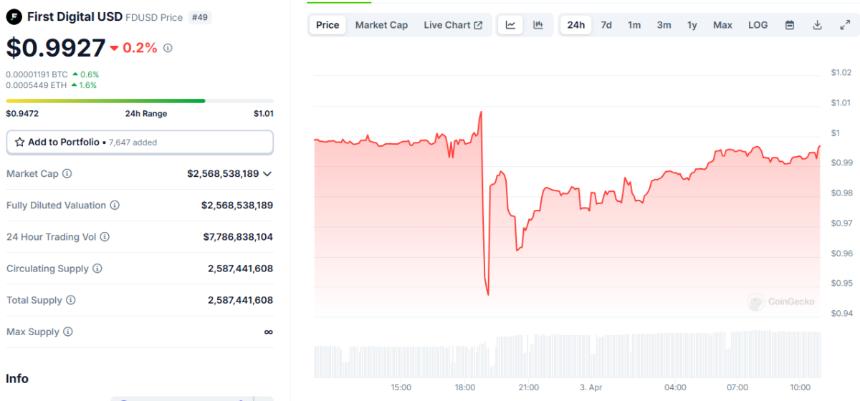Screen dimensions: 860x401
Task: Show Max time range on chart
Action: pos(722,25)
